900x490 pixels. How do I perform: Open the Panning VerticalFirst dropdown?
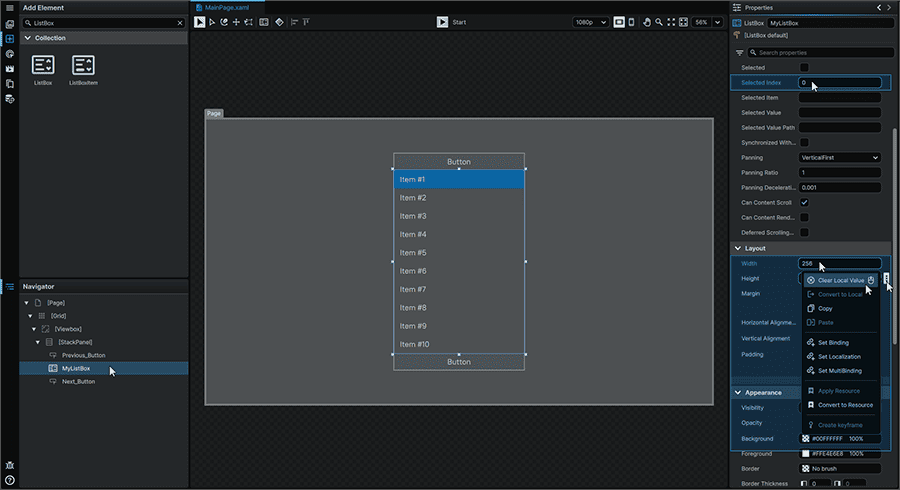[839, 157]
